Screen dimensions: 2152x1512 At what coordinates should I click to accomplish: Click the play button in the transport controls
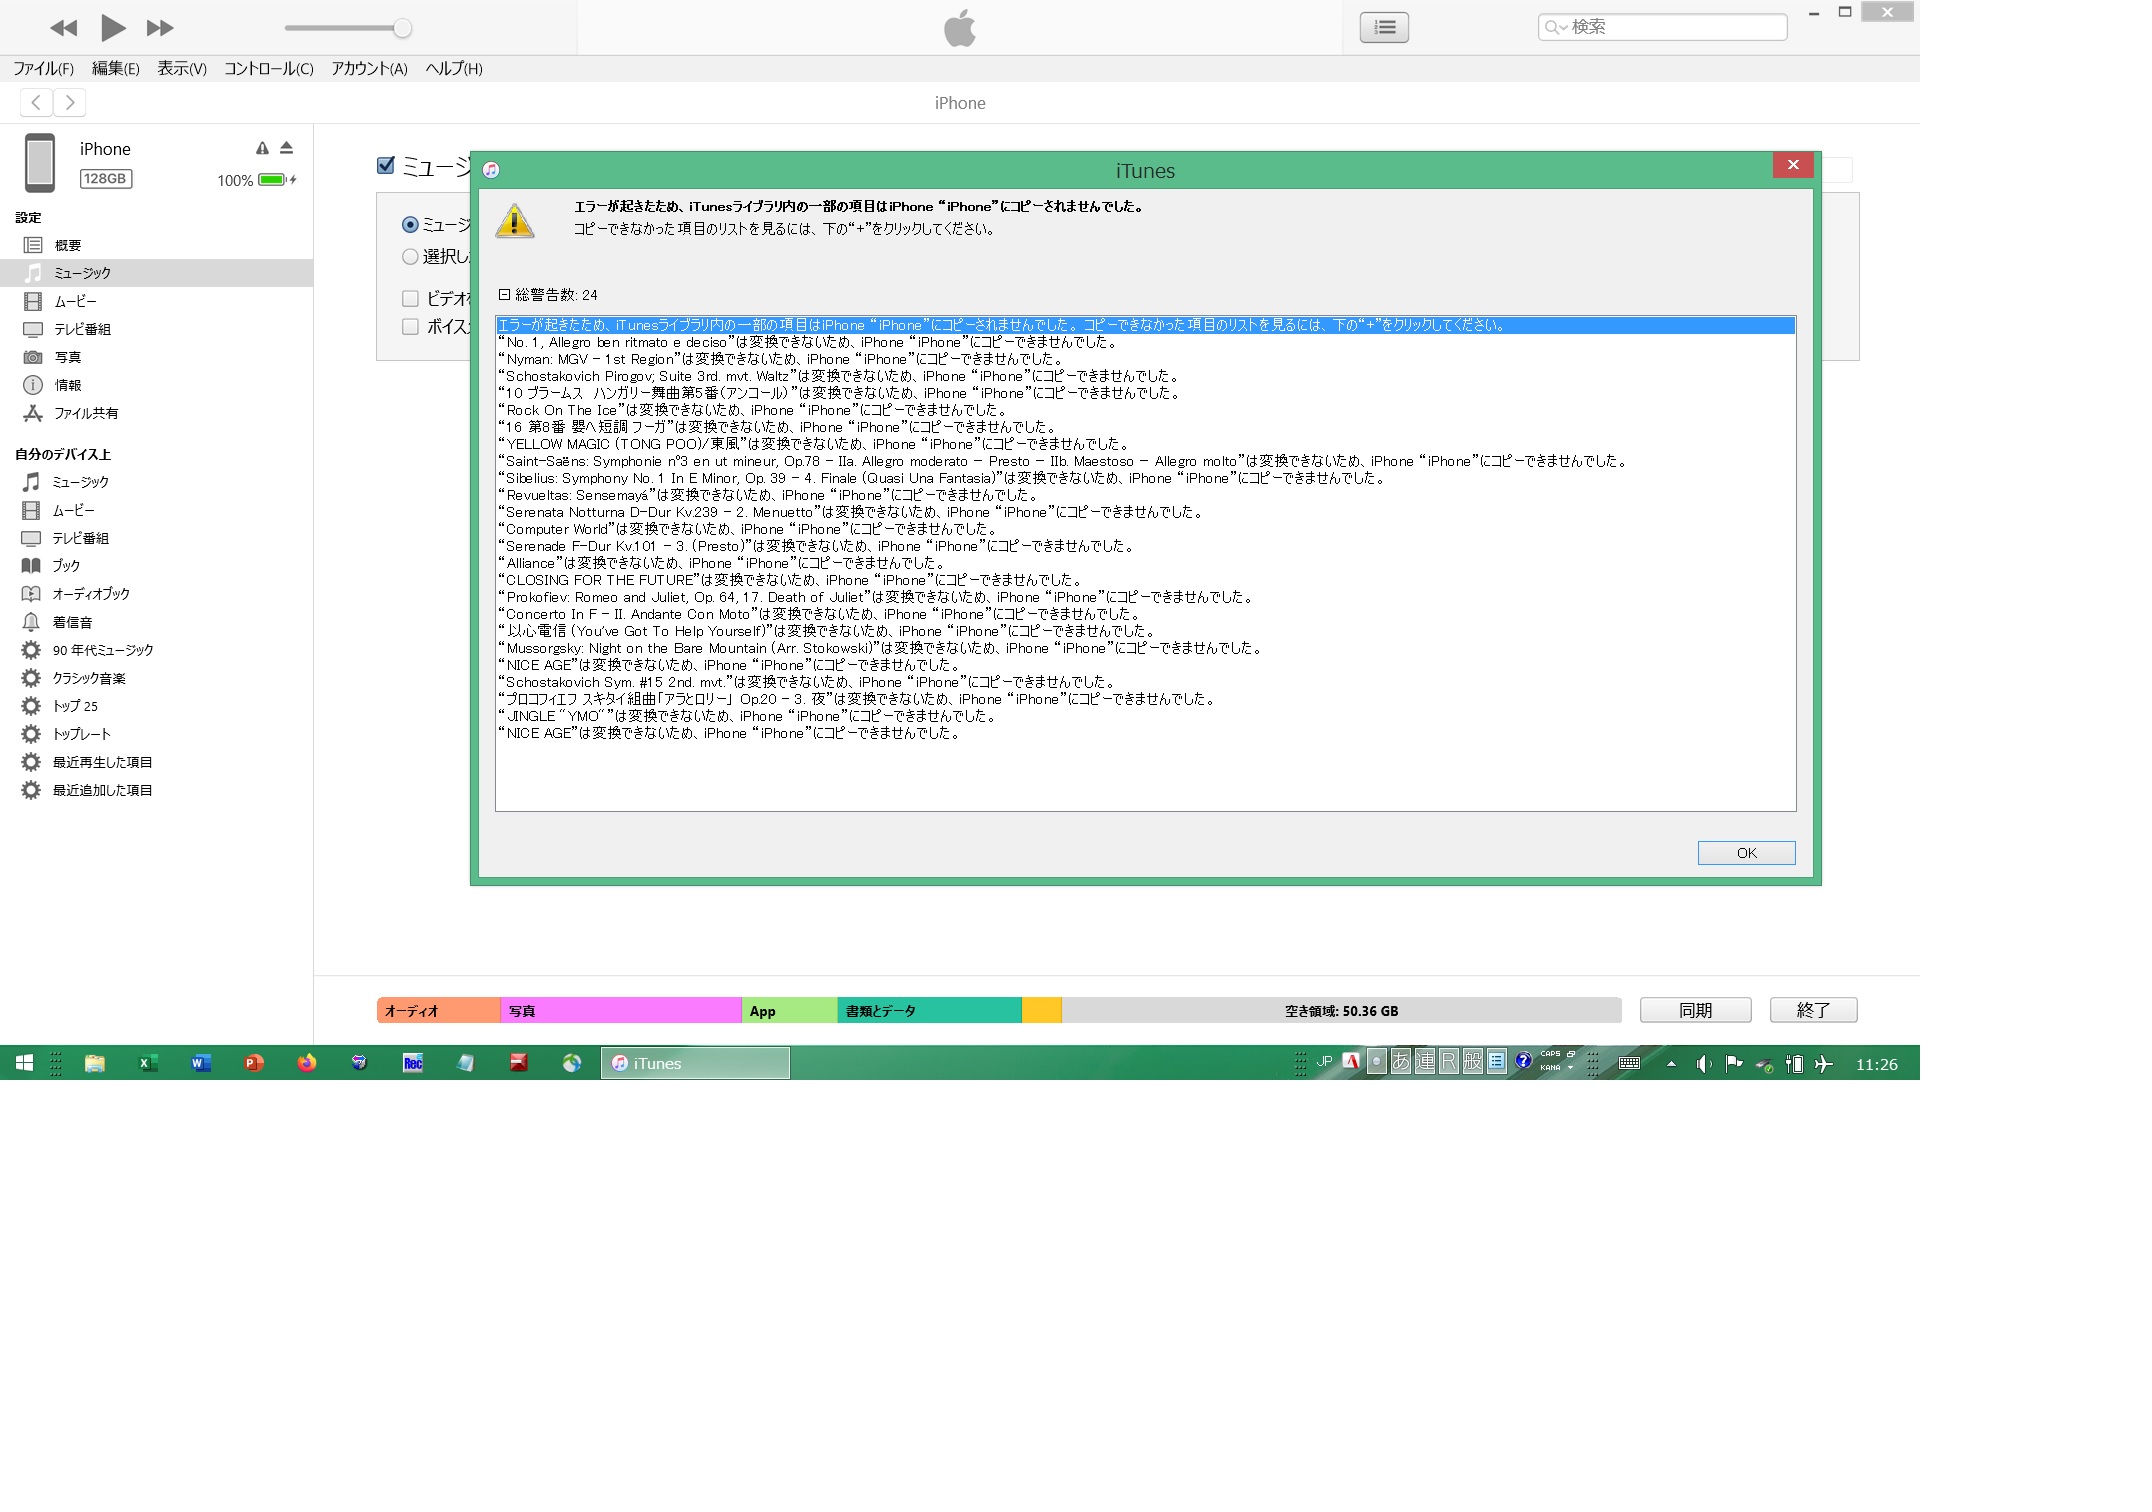click(x=113, y=28)
